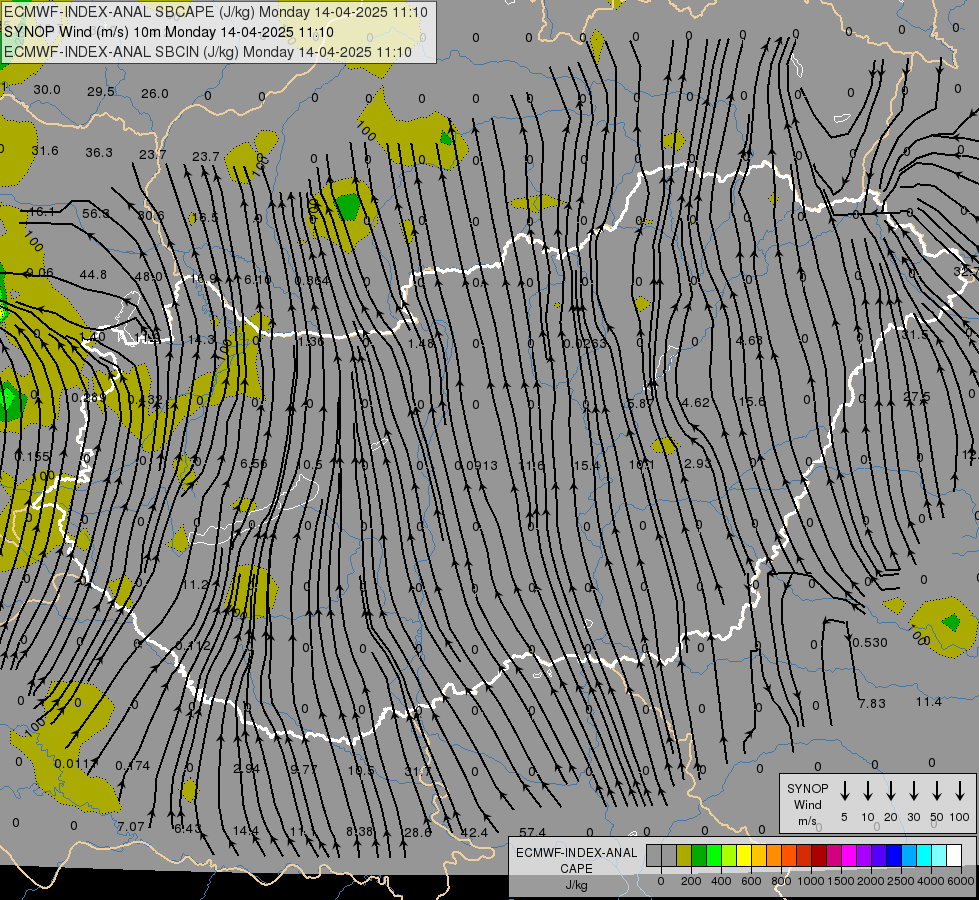Click the wind legend arrow for 50 m/s
979x900 pixels.
tap(937, 791)
